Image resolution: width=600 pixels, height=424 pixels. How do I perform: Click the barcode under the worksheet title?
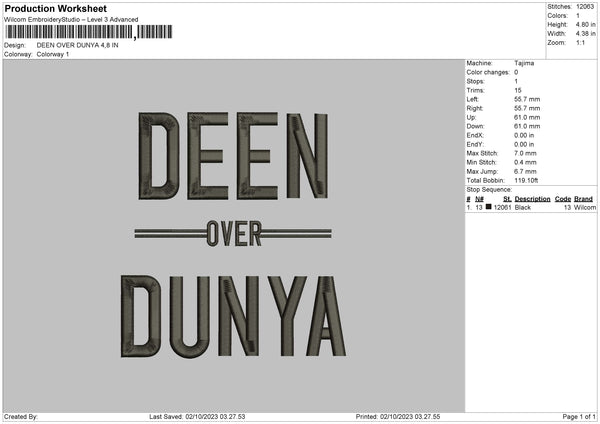tap(89, 32)
